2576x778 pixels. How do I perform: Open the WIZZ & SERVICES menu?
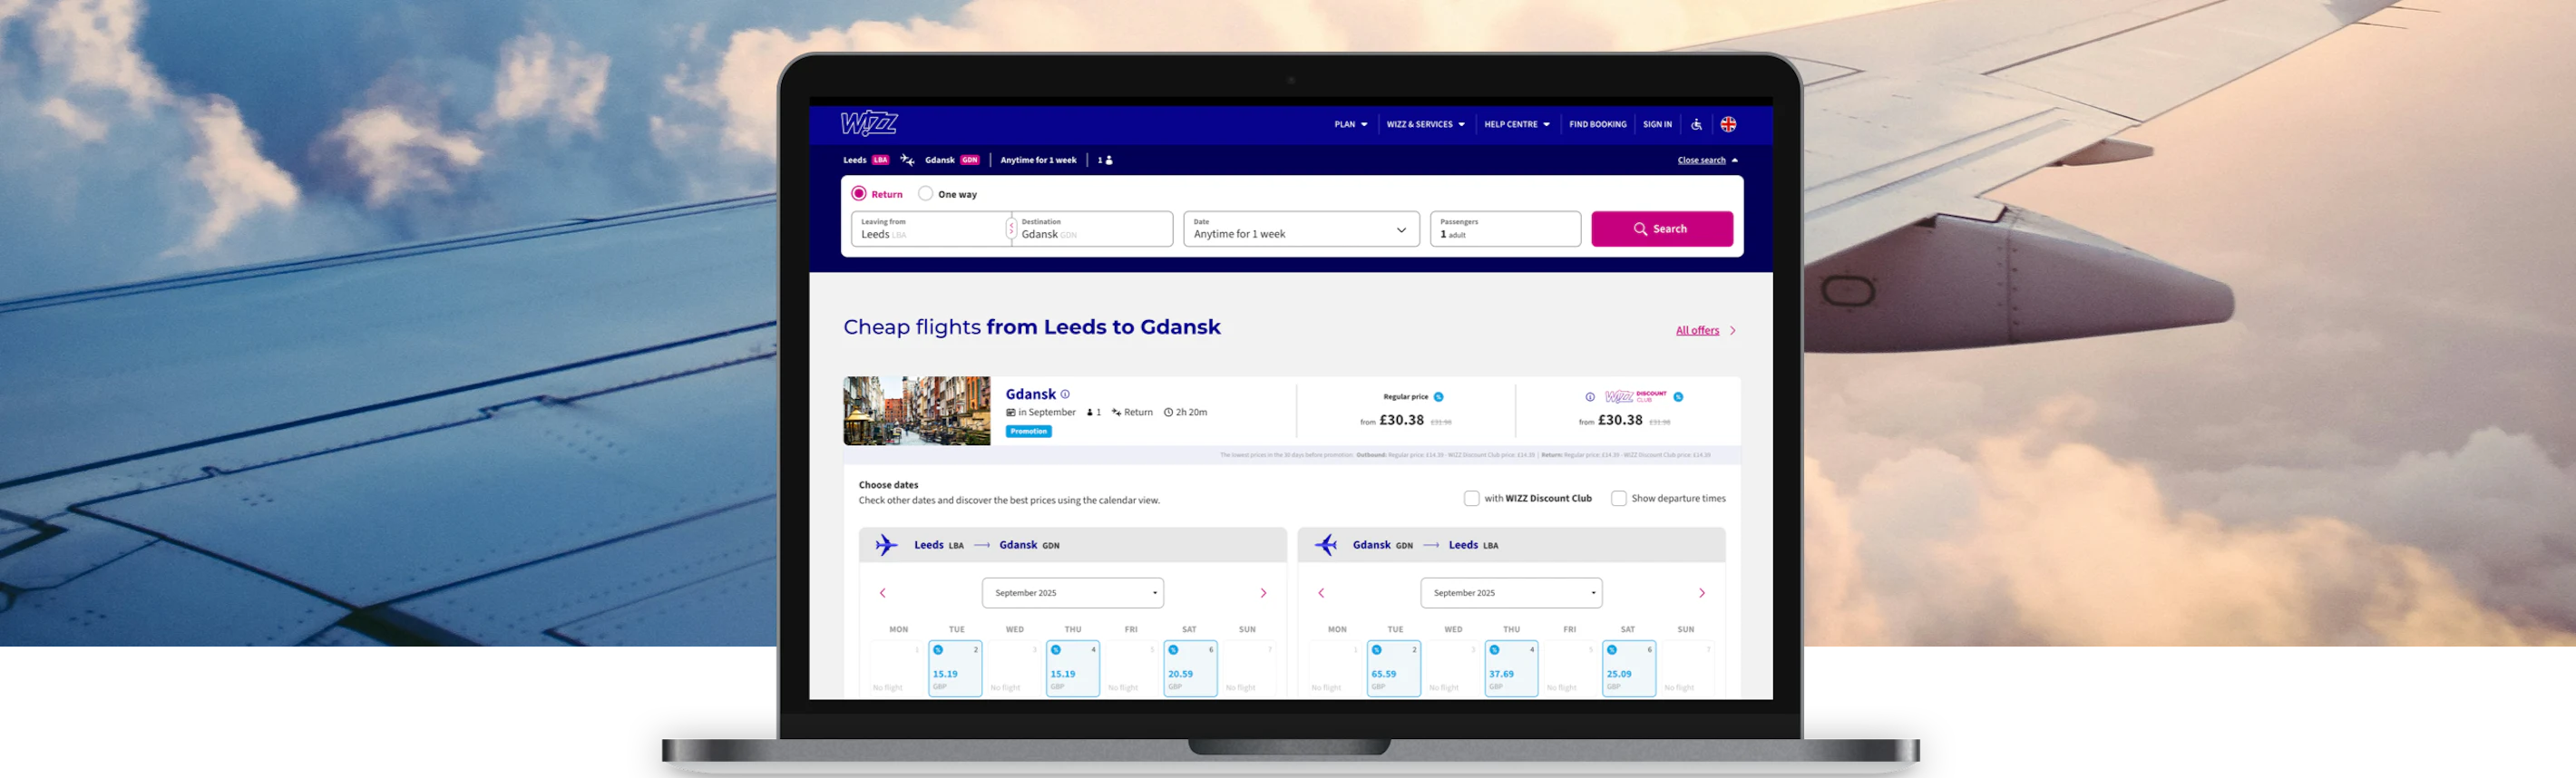pos(1425,125)
